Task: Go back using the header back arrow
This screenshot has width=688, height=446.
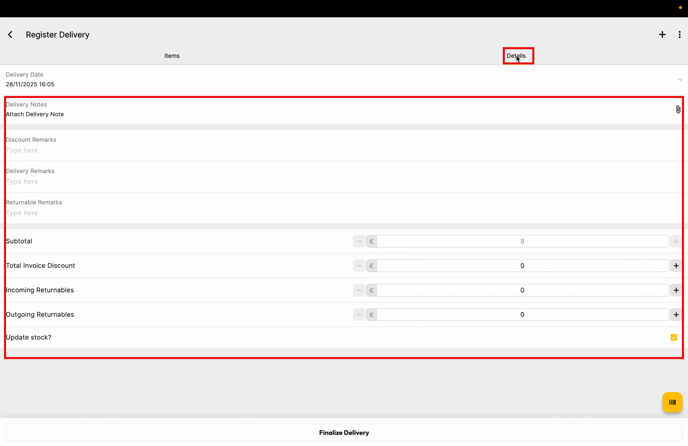Action: coord(11,35)
